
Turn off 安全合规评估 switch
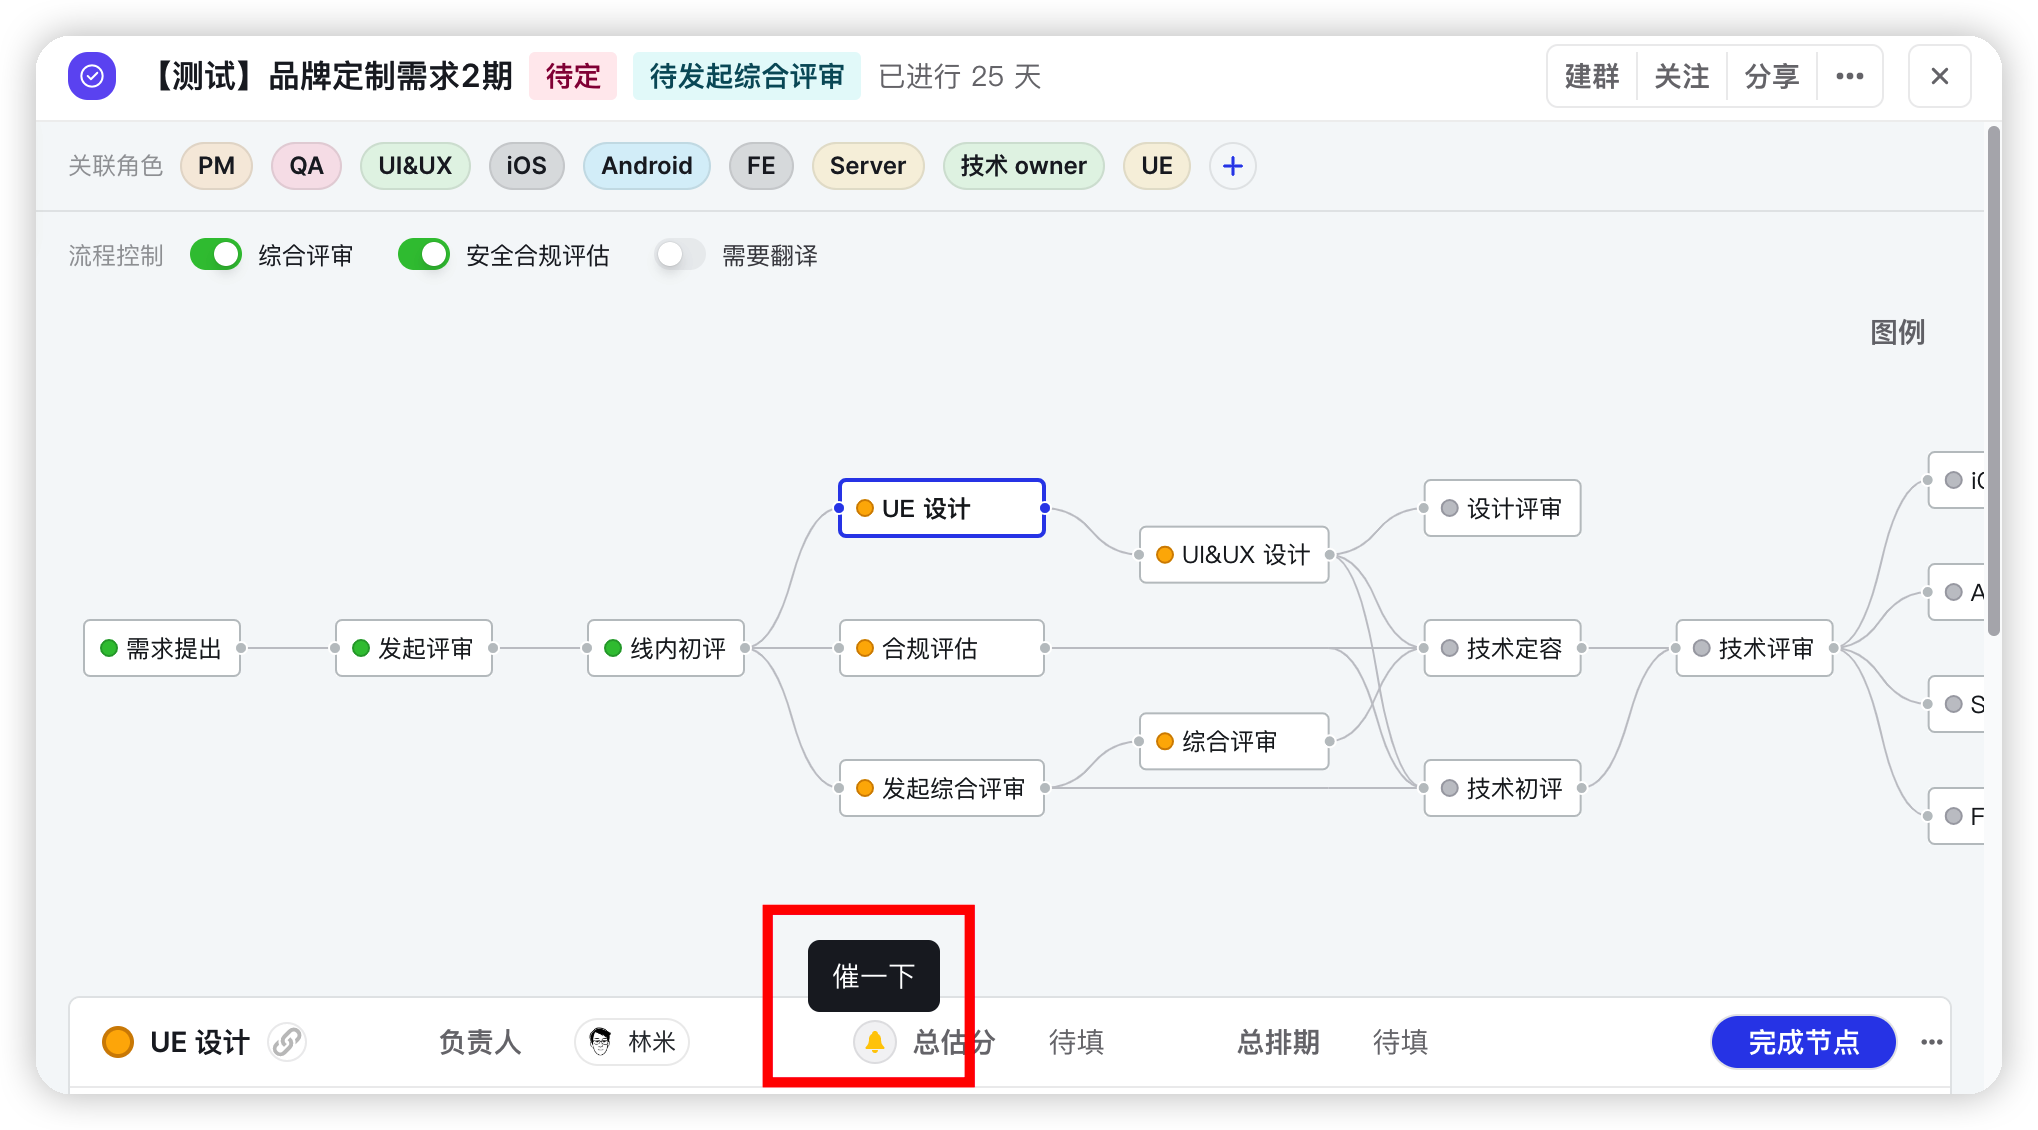[x=424, y=255]
